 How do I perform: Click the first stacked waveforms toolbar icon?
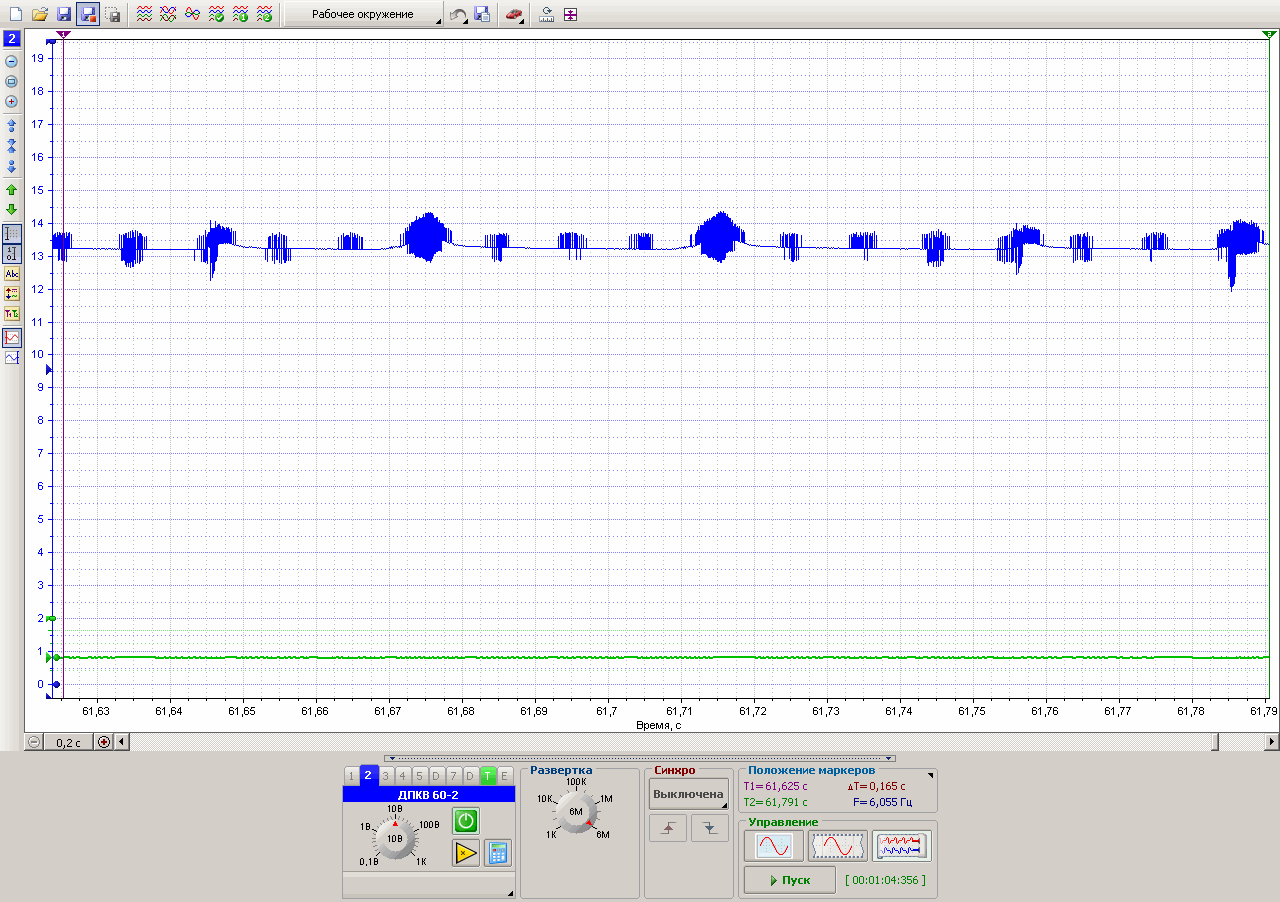point(145,14)
